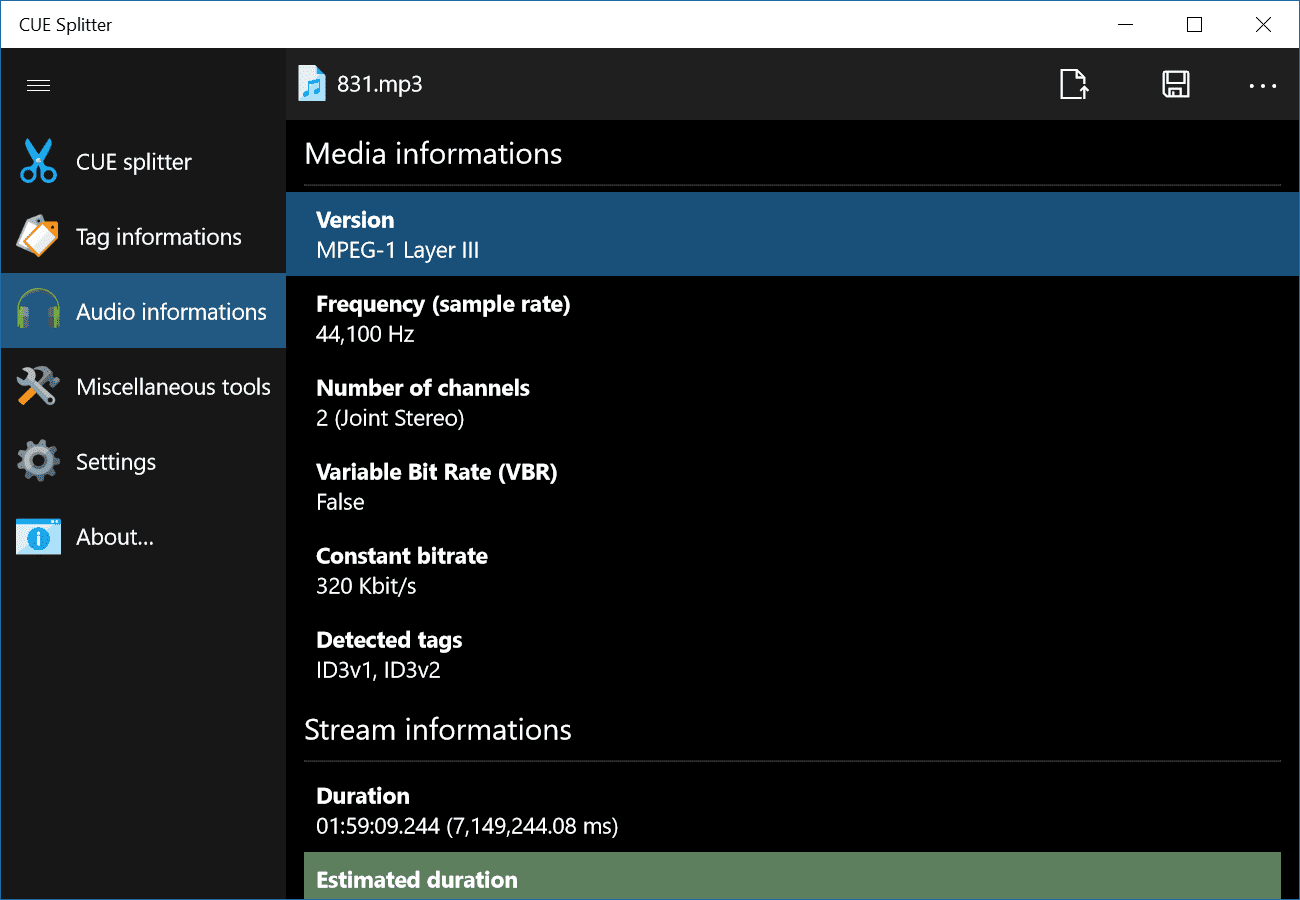Toggle the hamburger navigation menu
The height and width of the screenshot is (900, 1300).
39,85
